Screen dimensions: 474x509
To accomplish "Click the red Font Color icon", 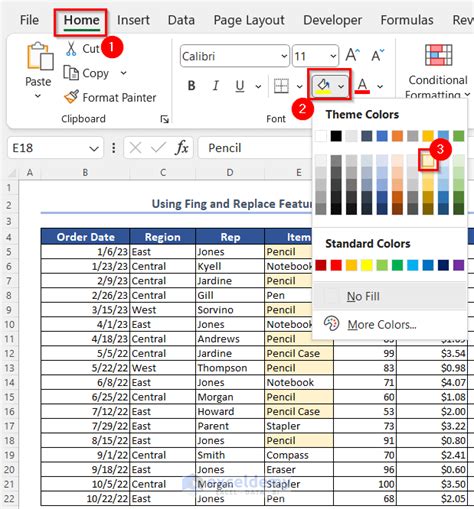I will point(363,86).
